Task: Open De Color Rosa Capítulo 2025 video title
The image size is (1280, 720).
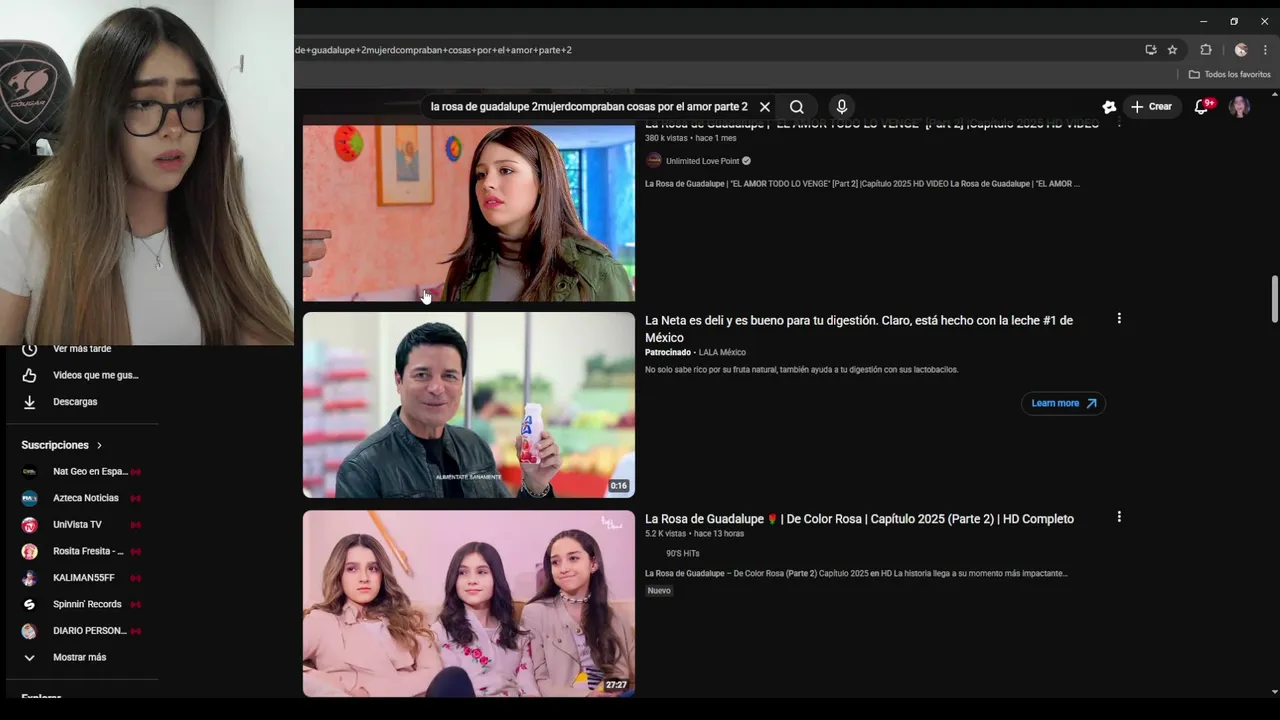Action: point(859,519)
